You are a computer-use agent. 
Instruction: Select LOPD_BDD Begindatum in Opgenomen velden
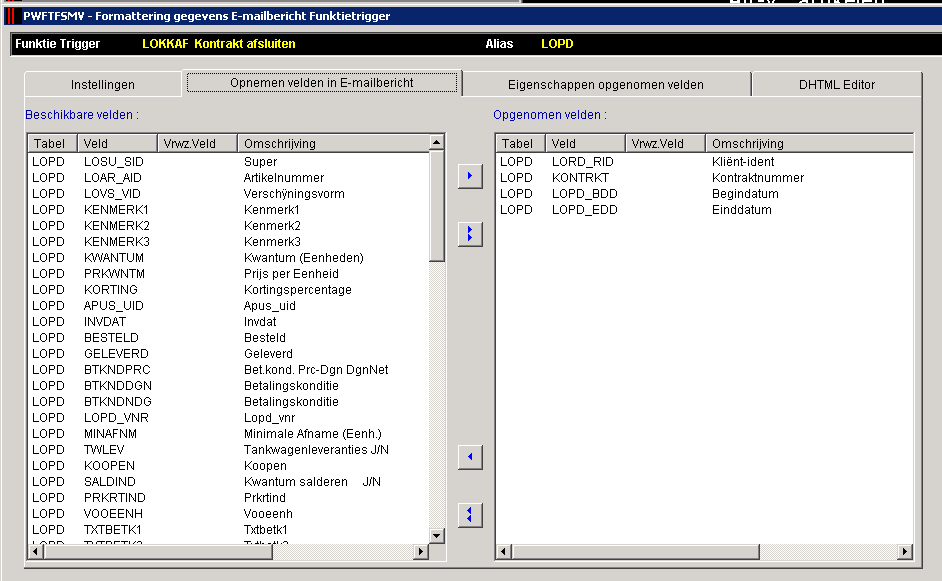704,193
